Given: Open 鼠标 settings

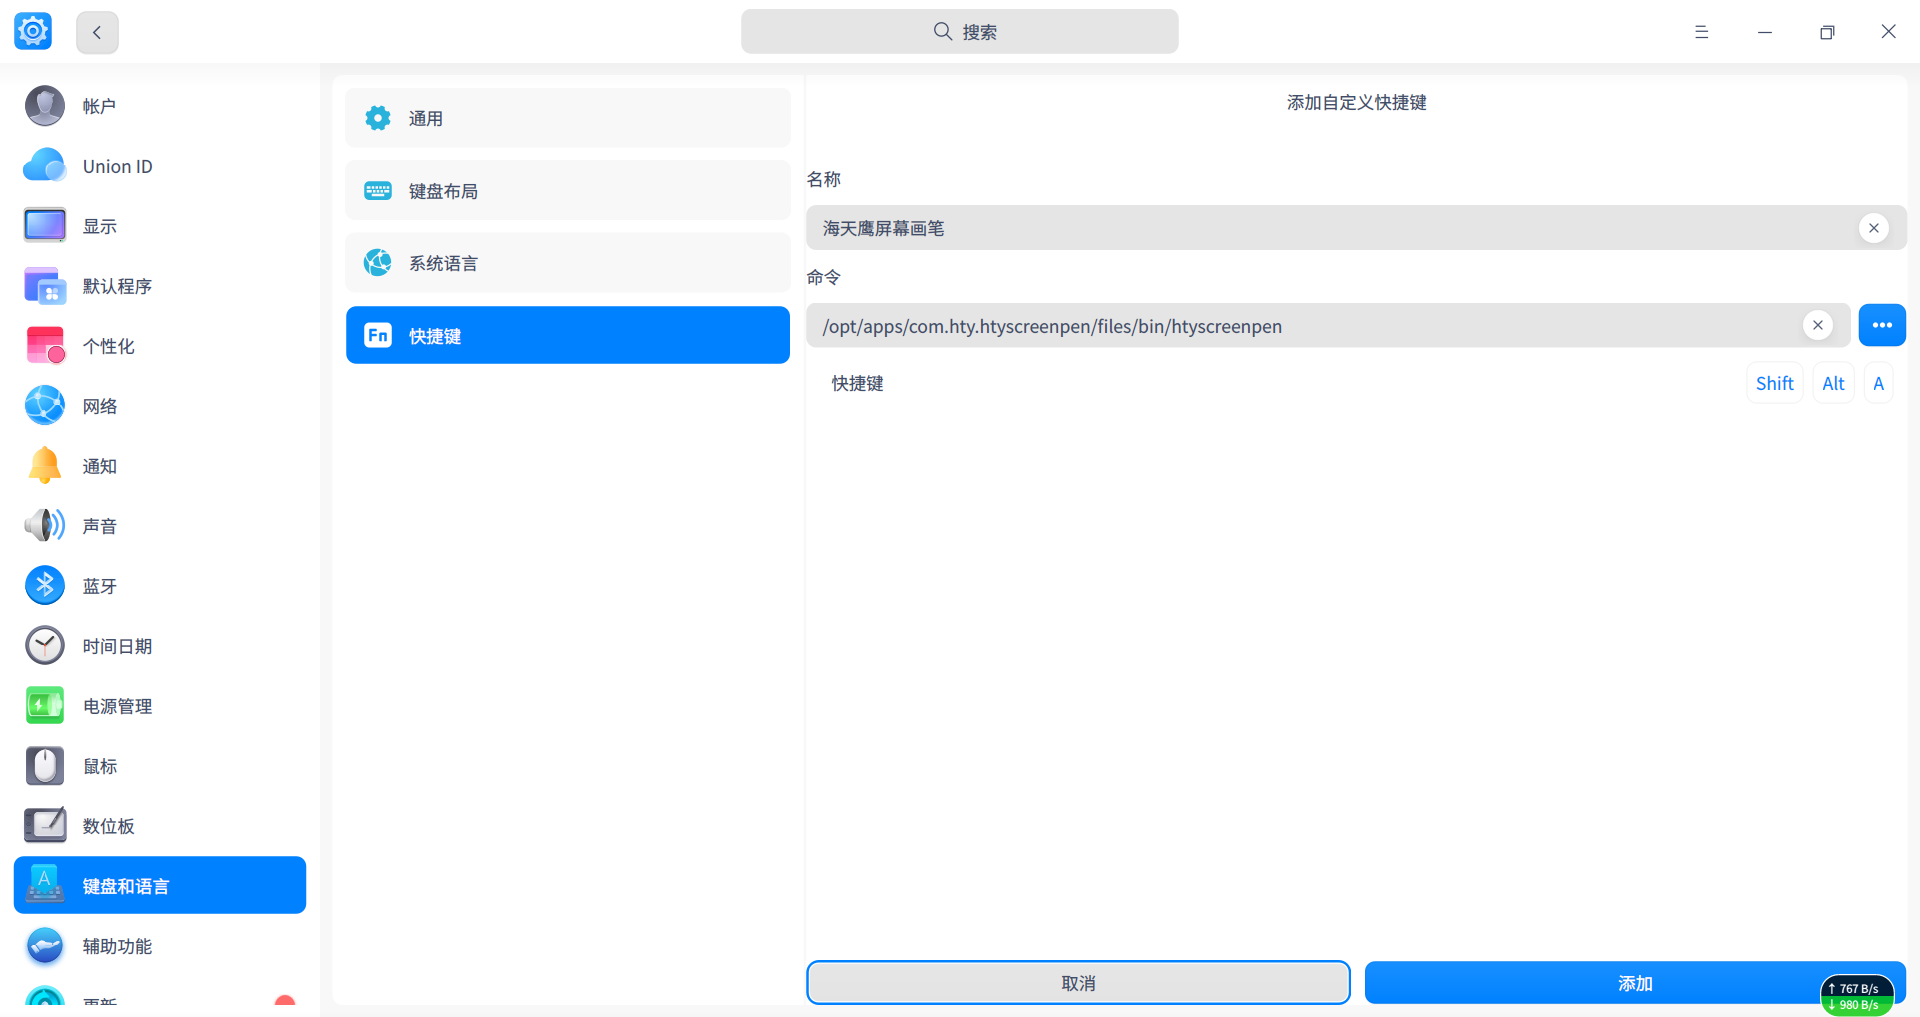Looking at the screenshot, I should point(160,766).
